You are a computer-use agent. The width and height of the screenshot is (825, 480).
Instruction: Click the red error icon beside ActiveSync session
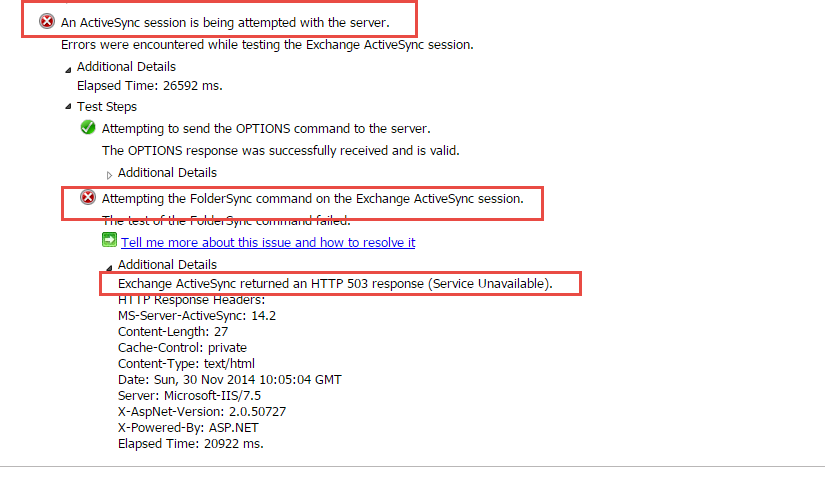47,22
